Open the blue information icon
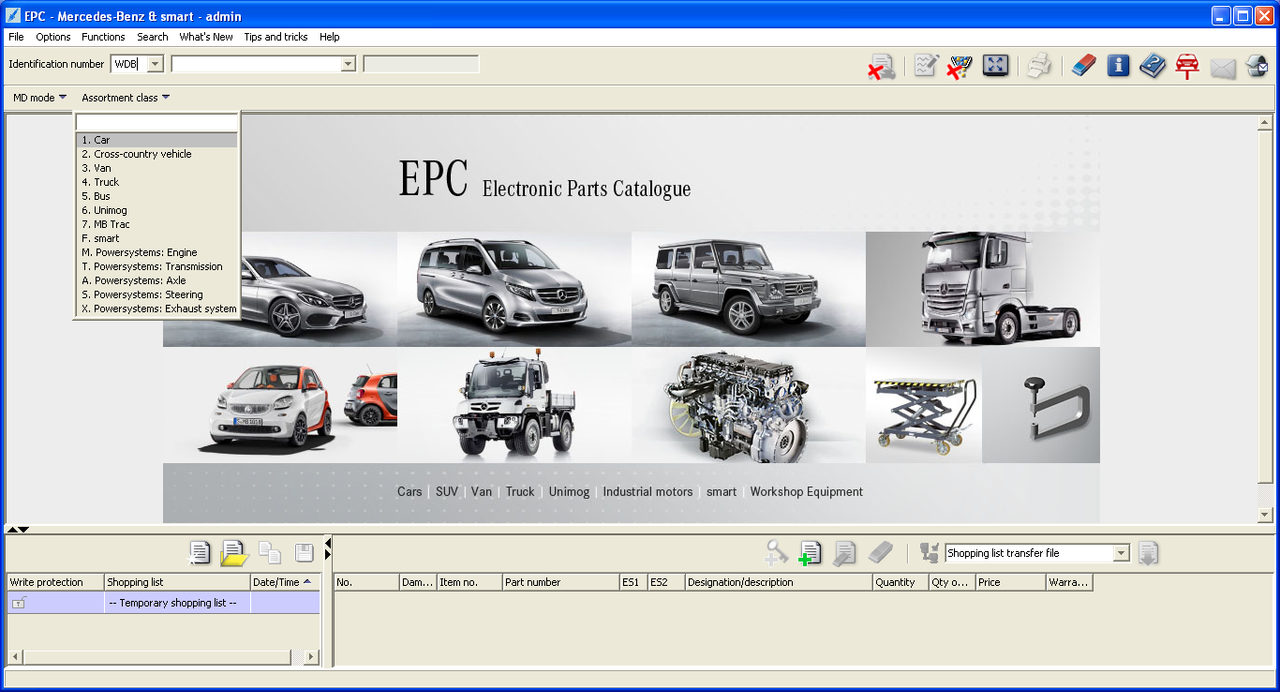The height and width of the screenshot is (692, 1280). (1118, 66)
